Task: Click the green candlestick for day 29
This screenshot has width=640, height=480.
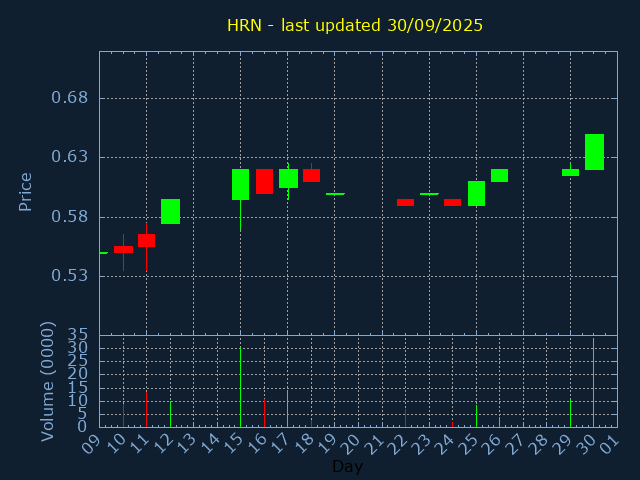Action: (x=570, y=172)
